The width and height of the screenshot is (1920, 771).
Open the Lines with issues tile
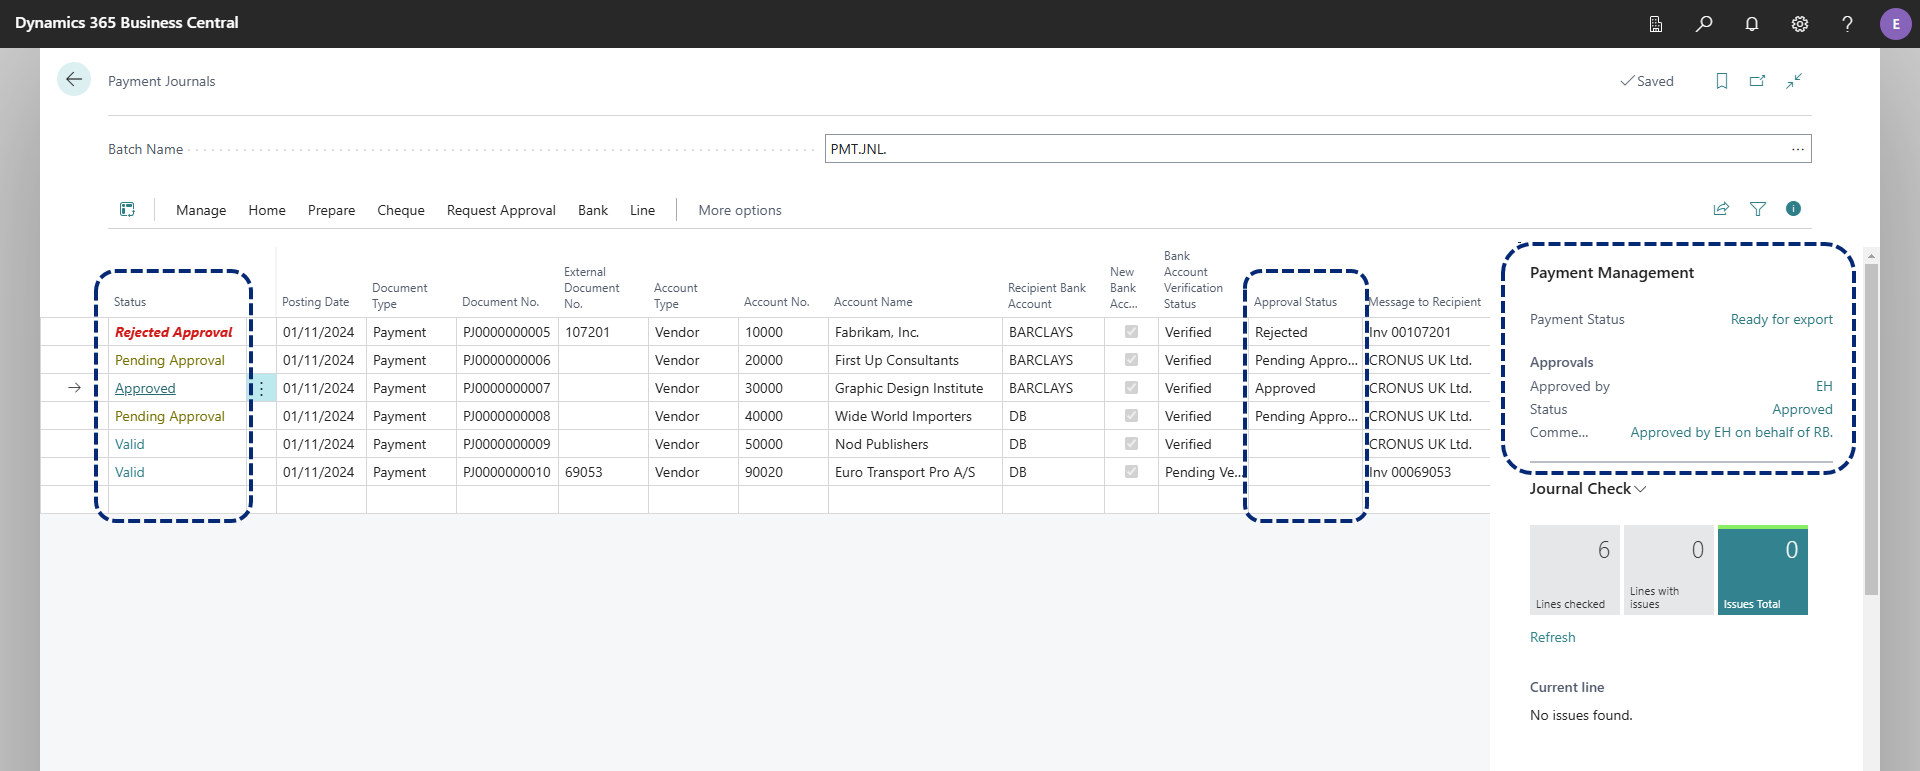coord(1669,570)
